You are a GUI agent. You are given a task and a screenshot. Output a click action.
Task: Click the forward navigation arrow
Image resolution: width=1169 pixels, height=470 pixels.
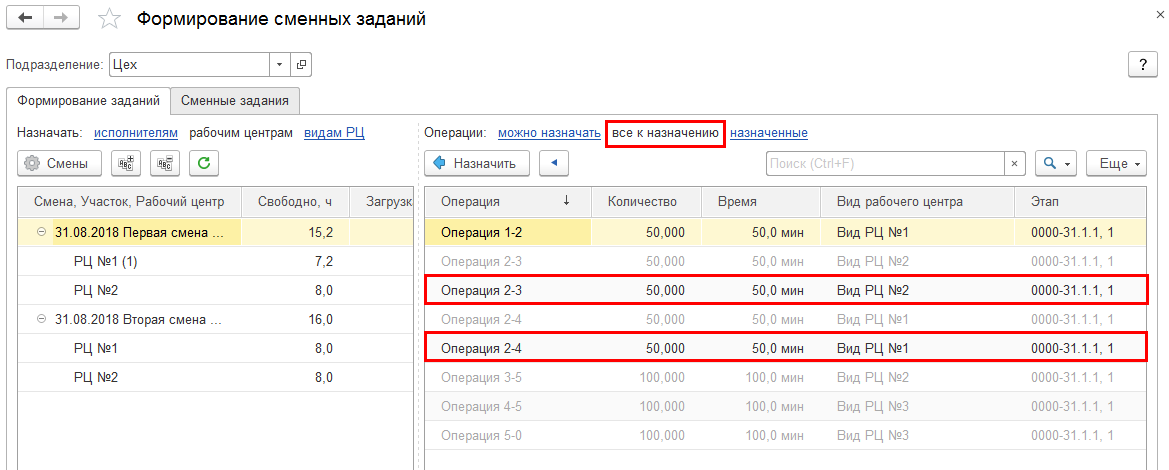[60, 19]
